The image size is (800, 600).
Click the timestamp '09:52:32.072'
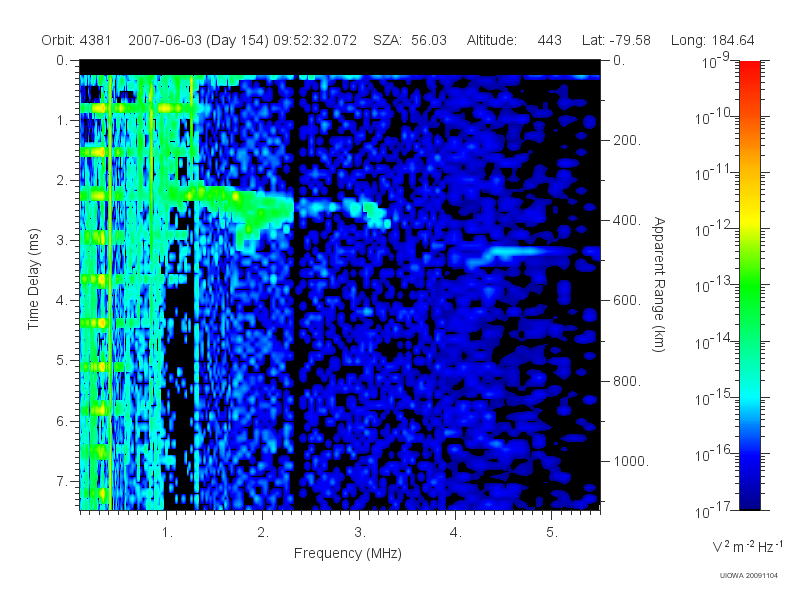point(315,40)
